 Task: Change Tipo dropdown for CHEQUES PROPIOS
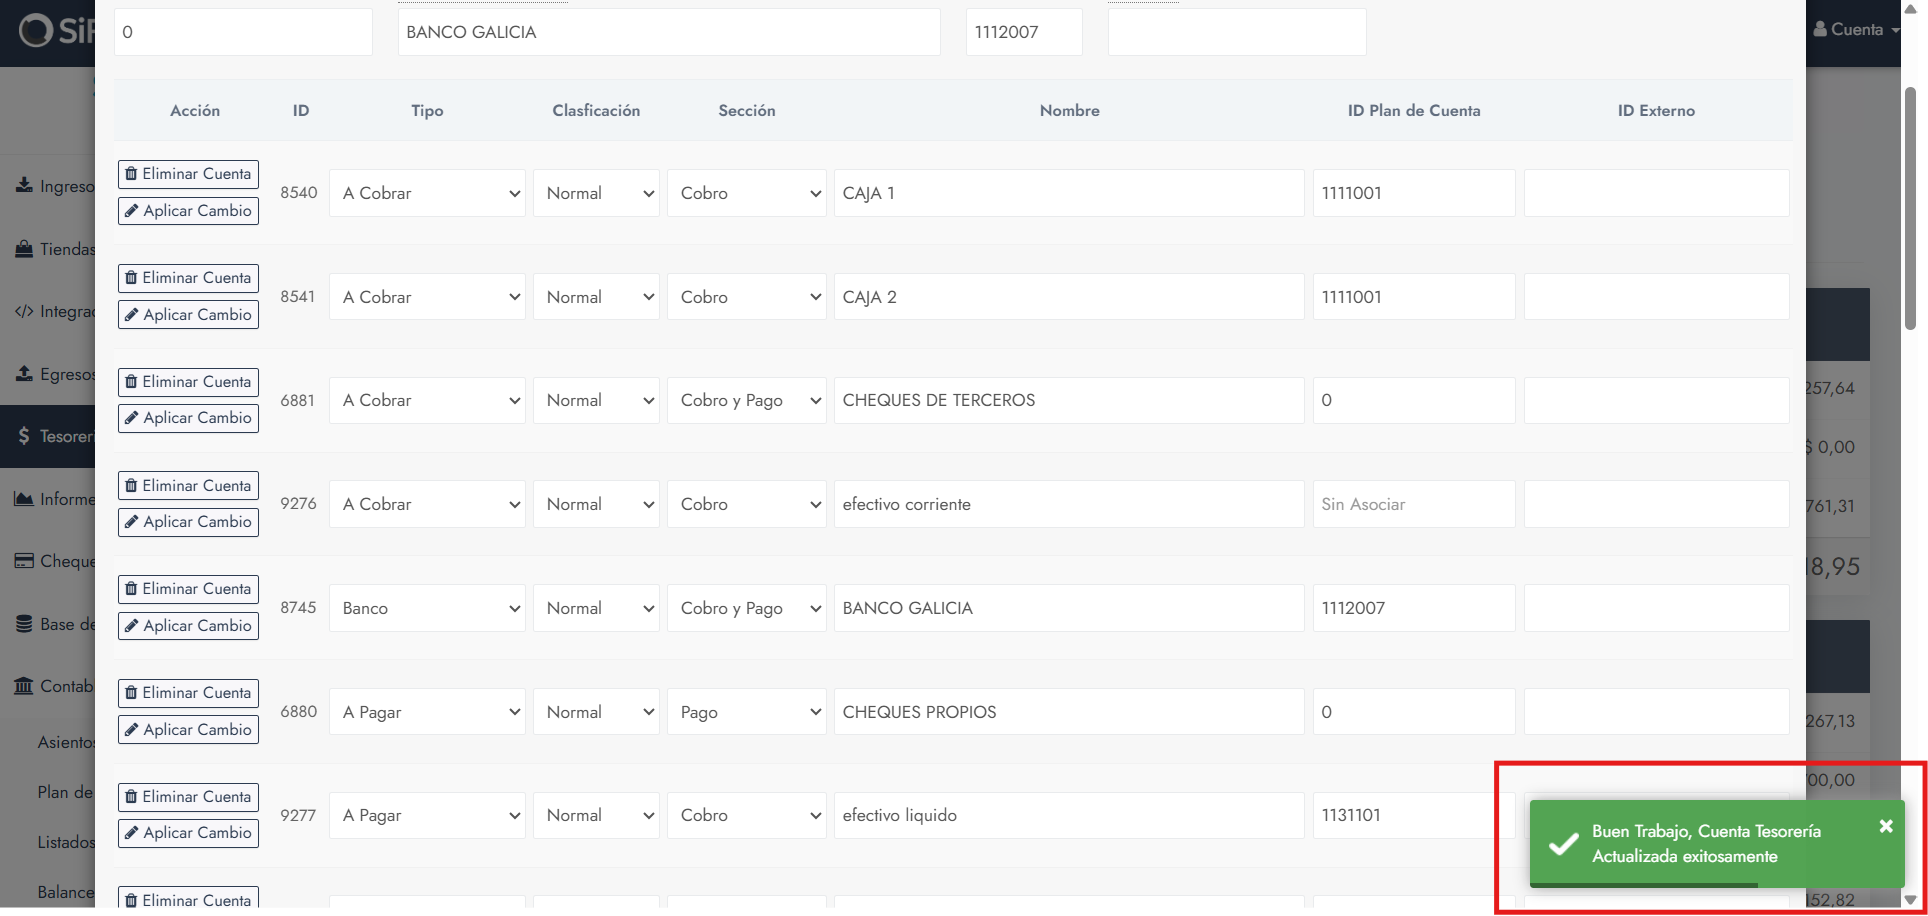coord(427,712)
